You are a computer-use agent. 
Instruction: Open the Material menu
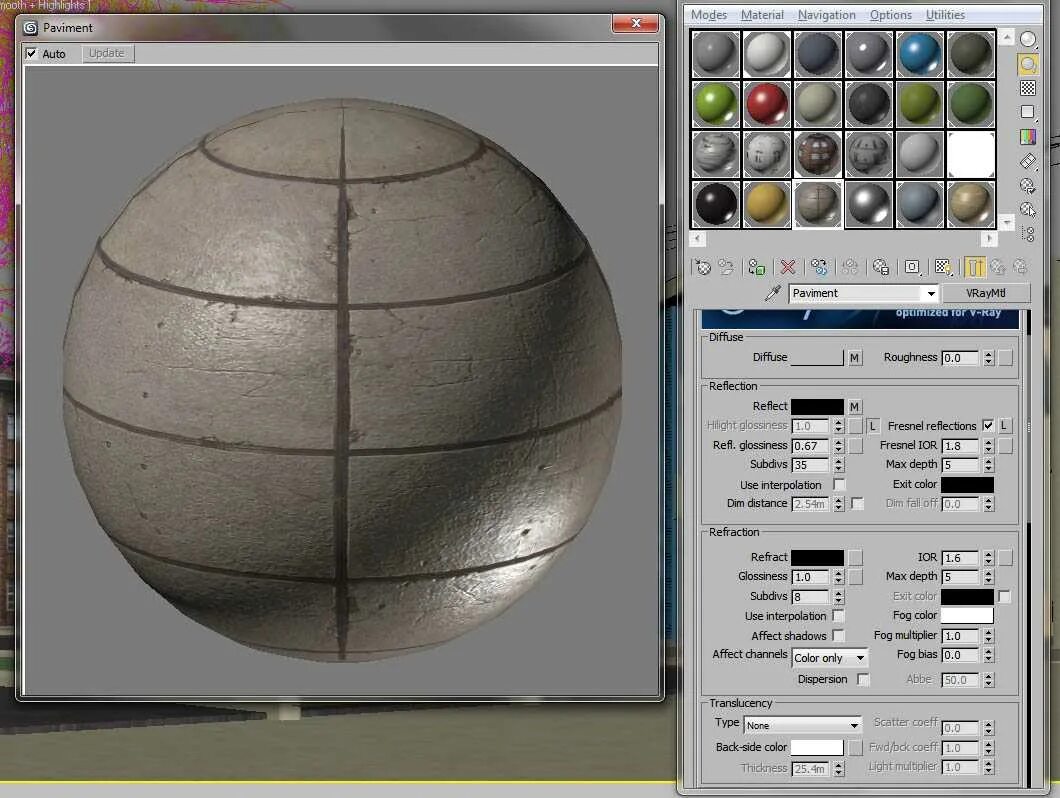[x=762, y=15]
